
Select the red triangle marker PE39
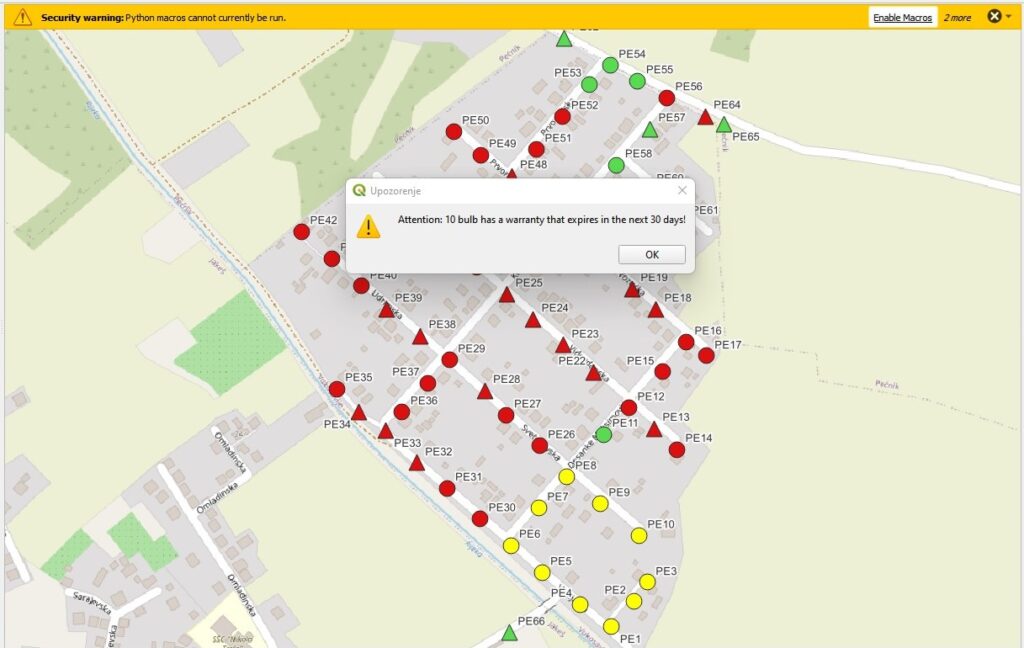387,310
